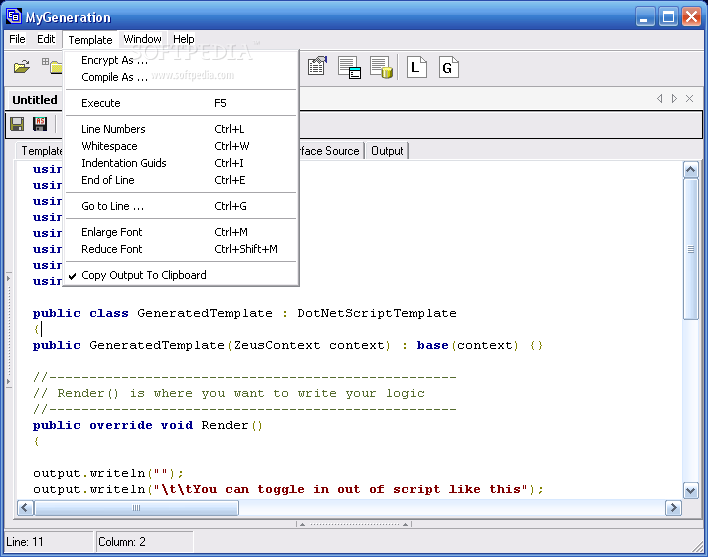Click vertical scrollbar up arrow
The width and height of the screenshot is (708, 557).
(690, 170)
